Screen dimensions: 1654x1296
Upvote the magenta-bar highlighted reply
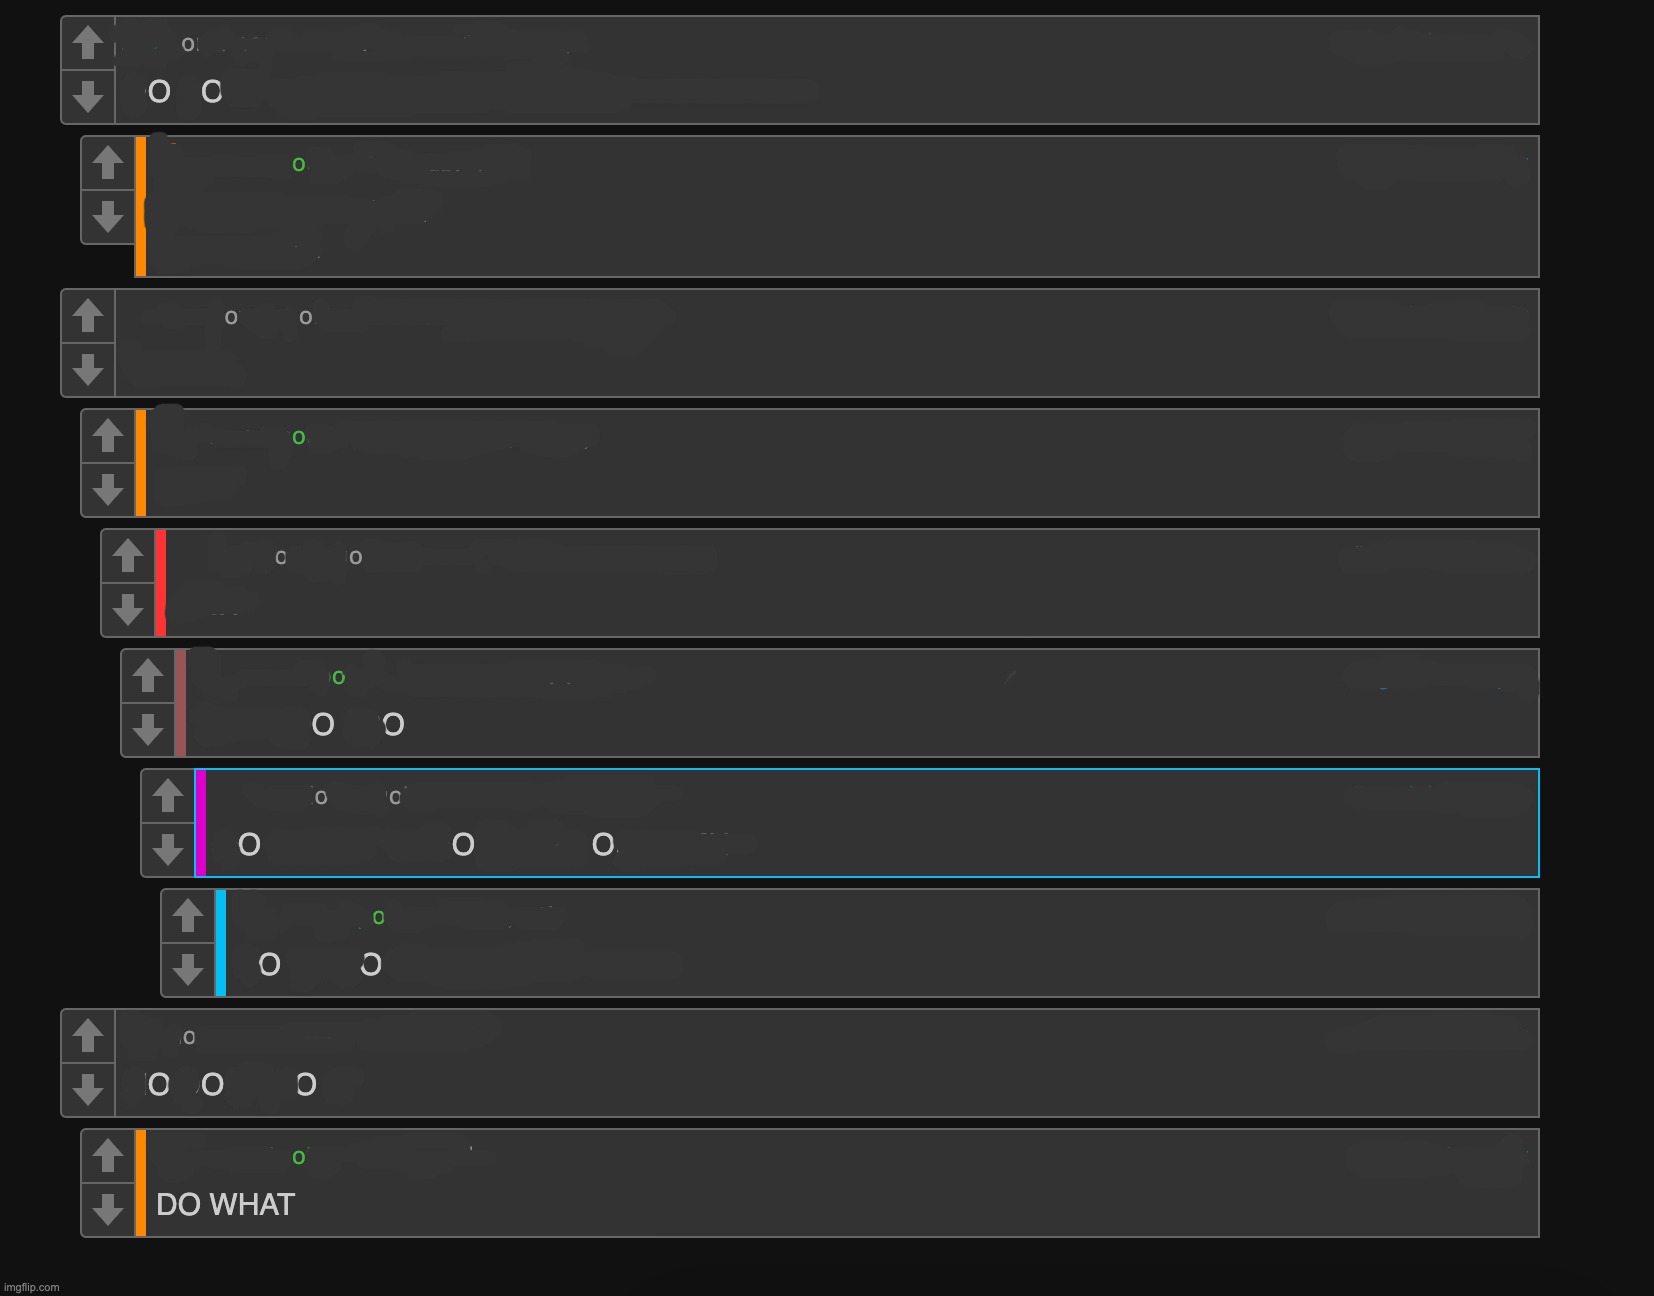pos(168,796)
